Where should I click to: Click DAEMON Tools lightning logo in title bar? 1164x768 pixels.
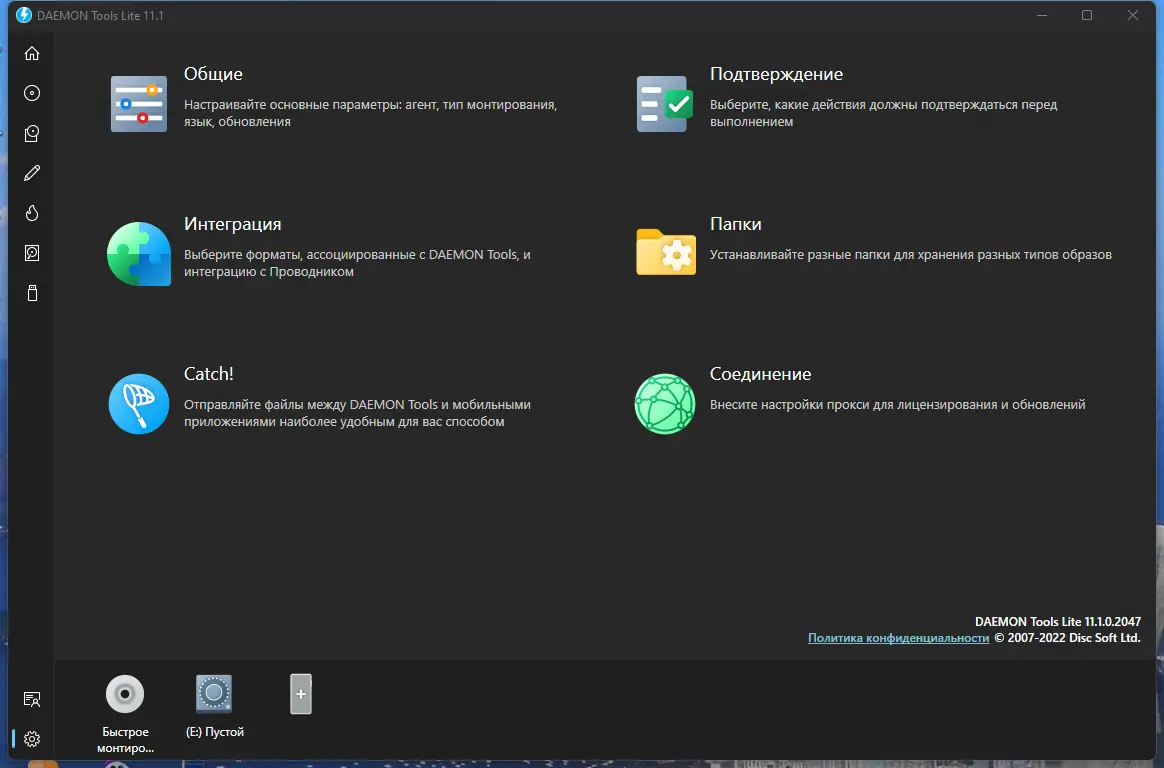click(x=24, y=15)
